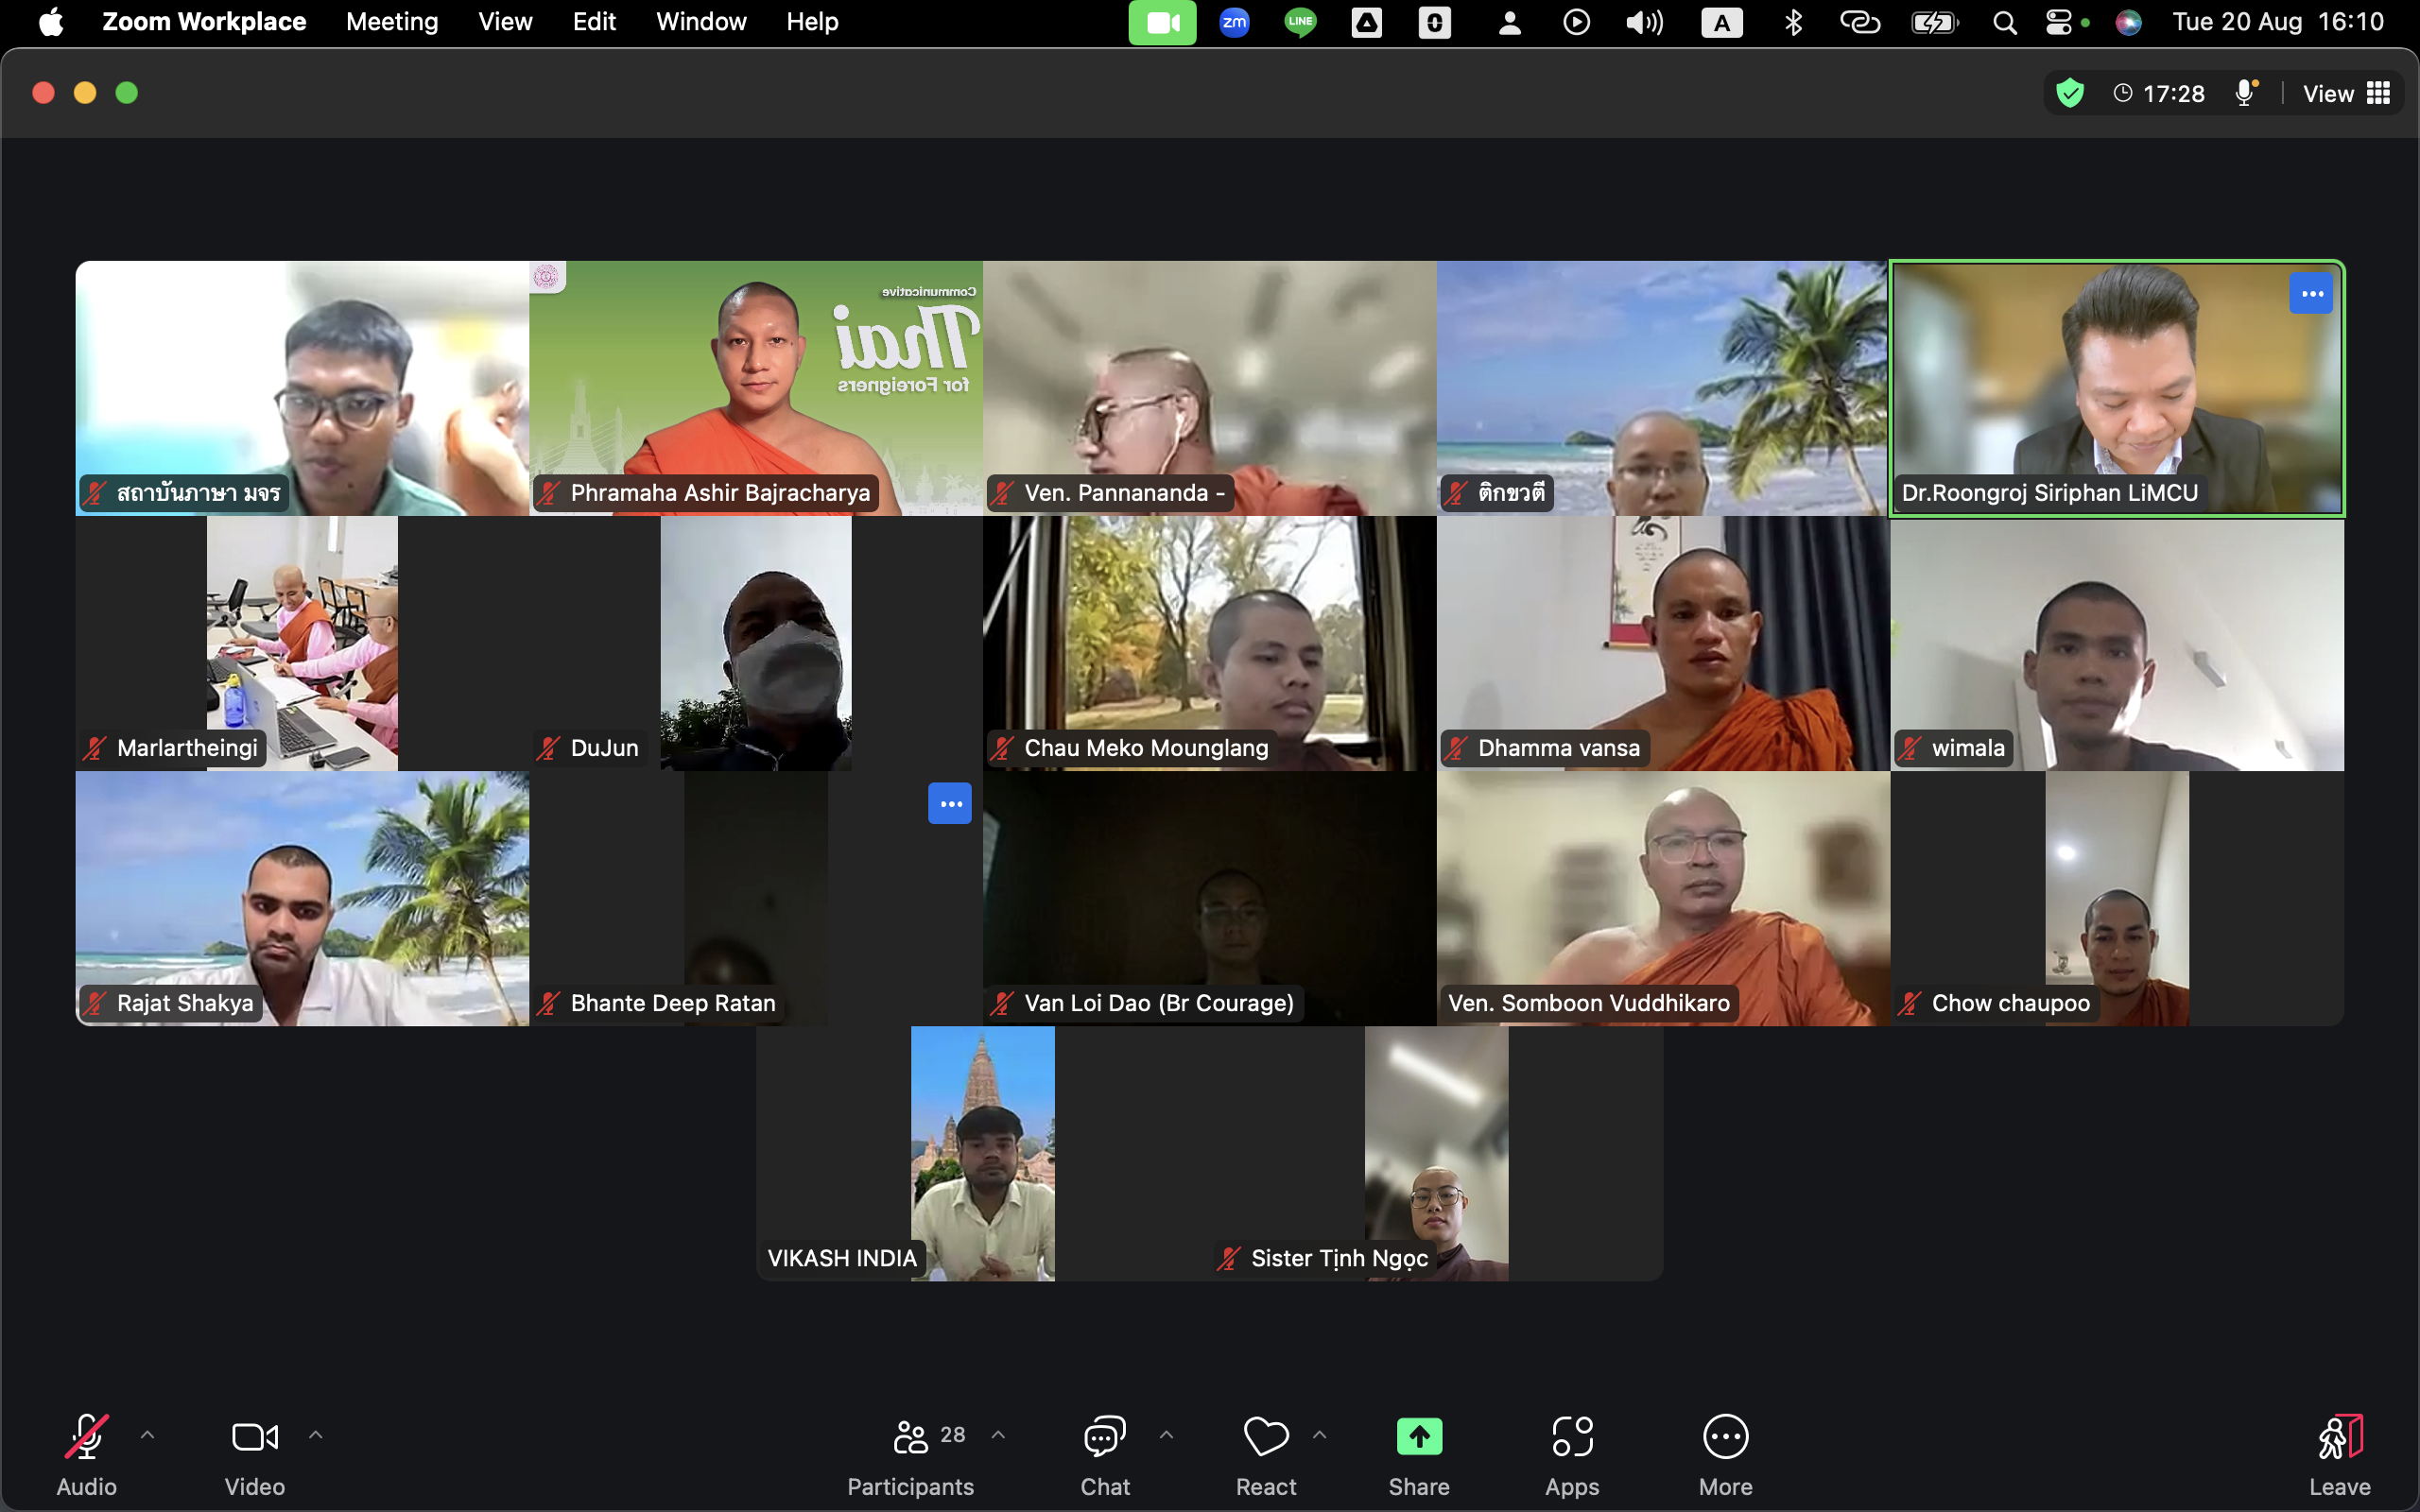Open the Window menu in menu bar
The width and height of the screenshot is (2420, 1512).
click(700, 22)
